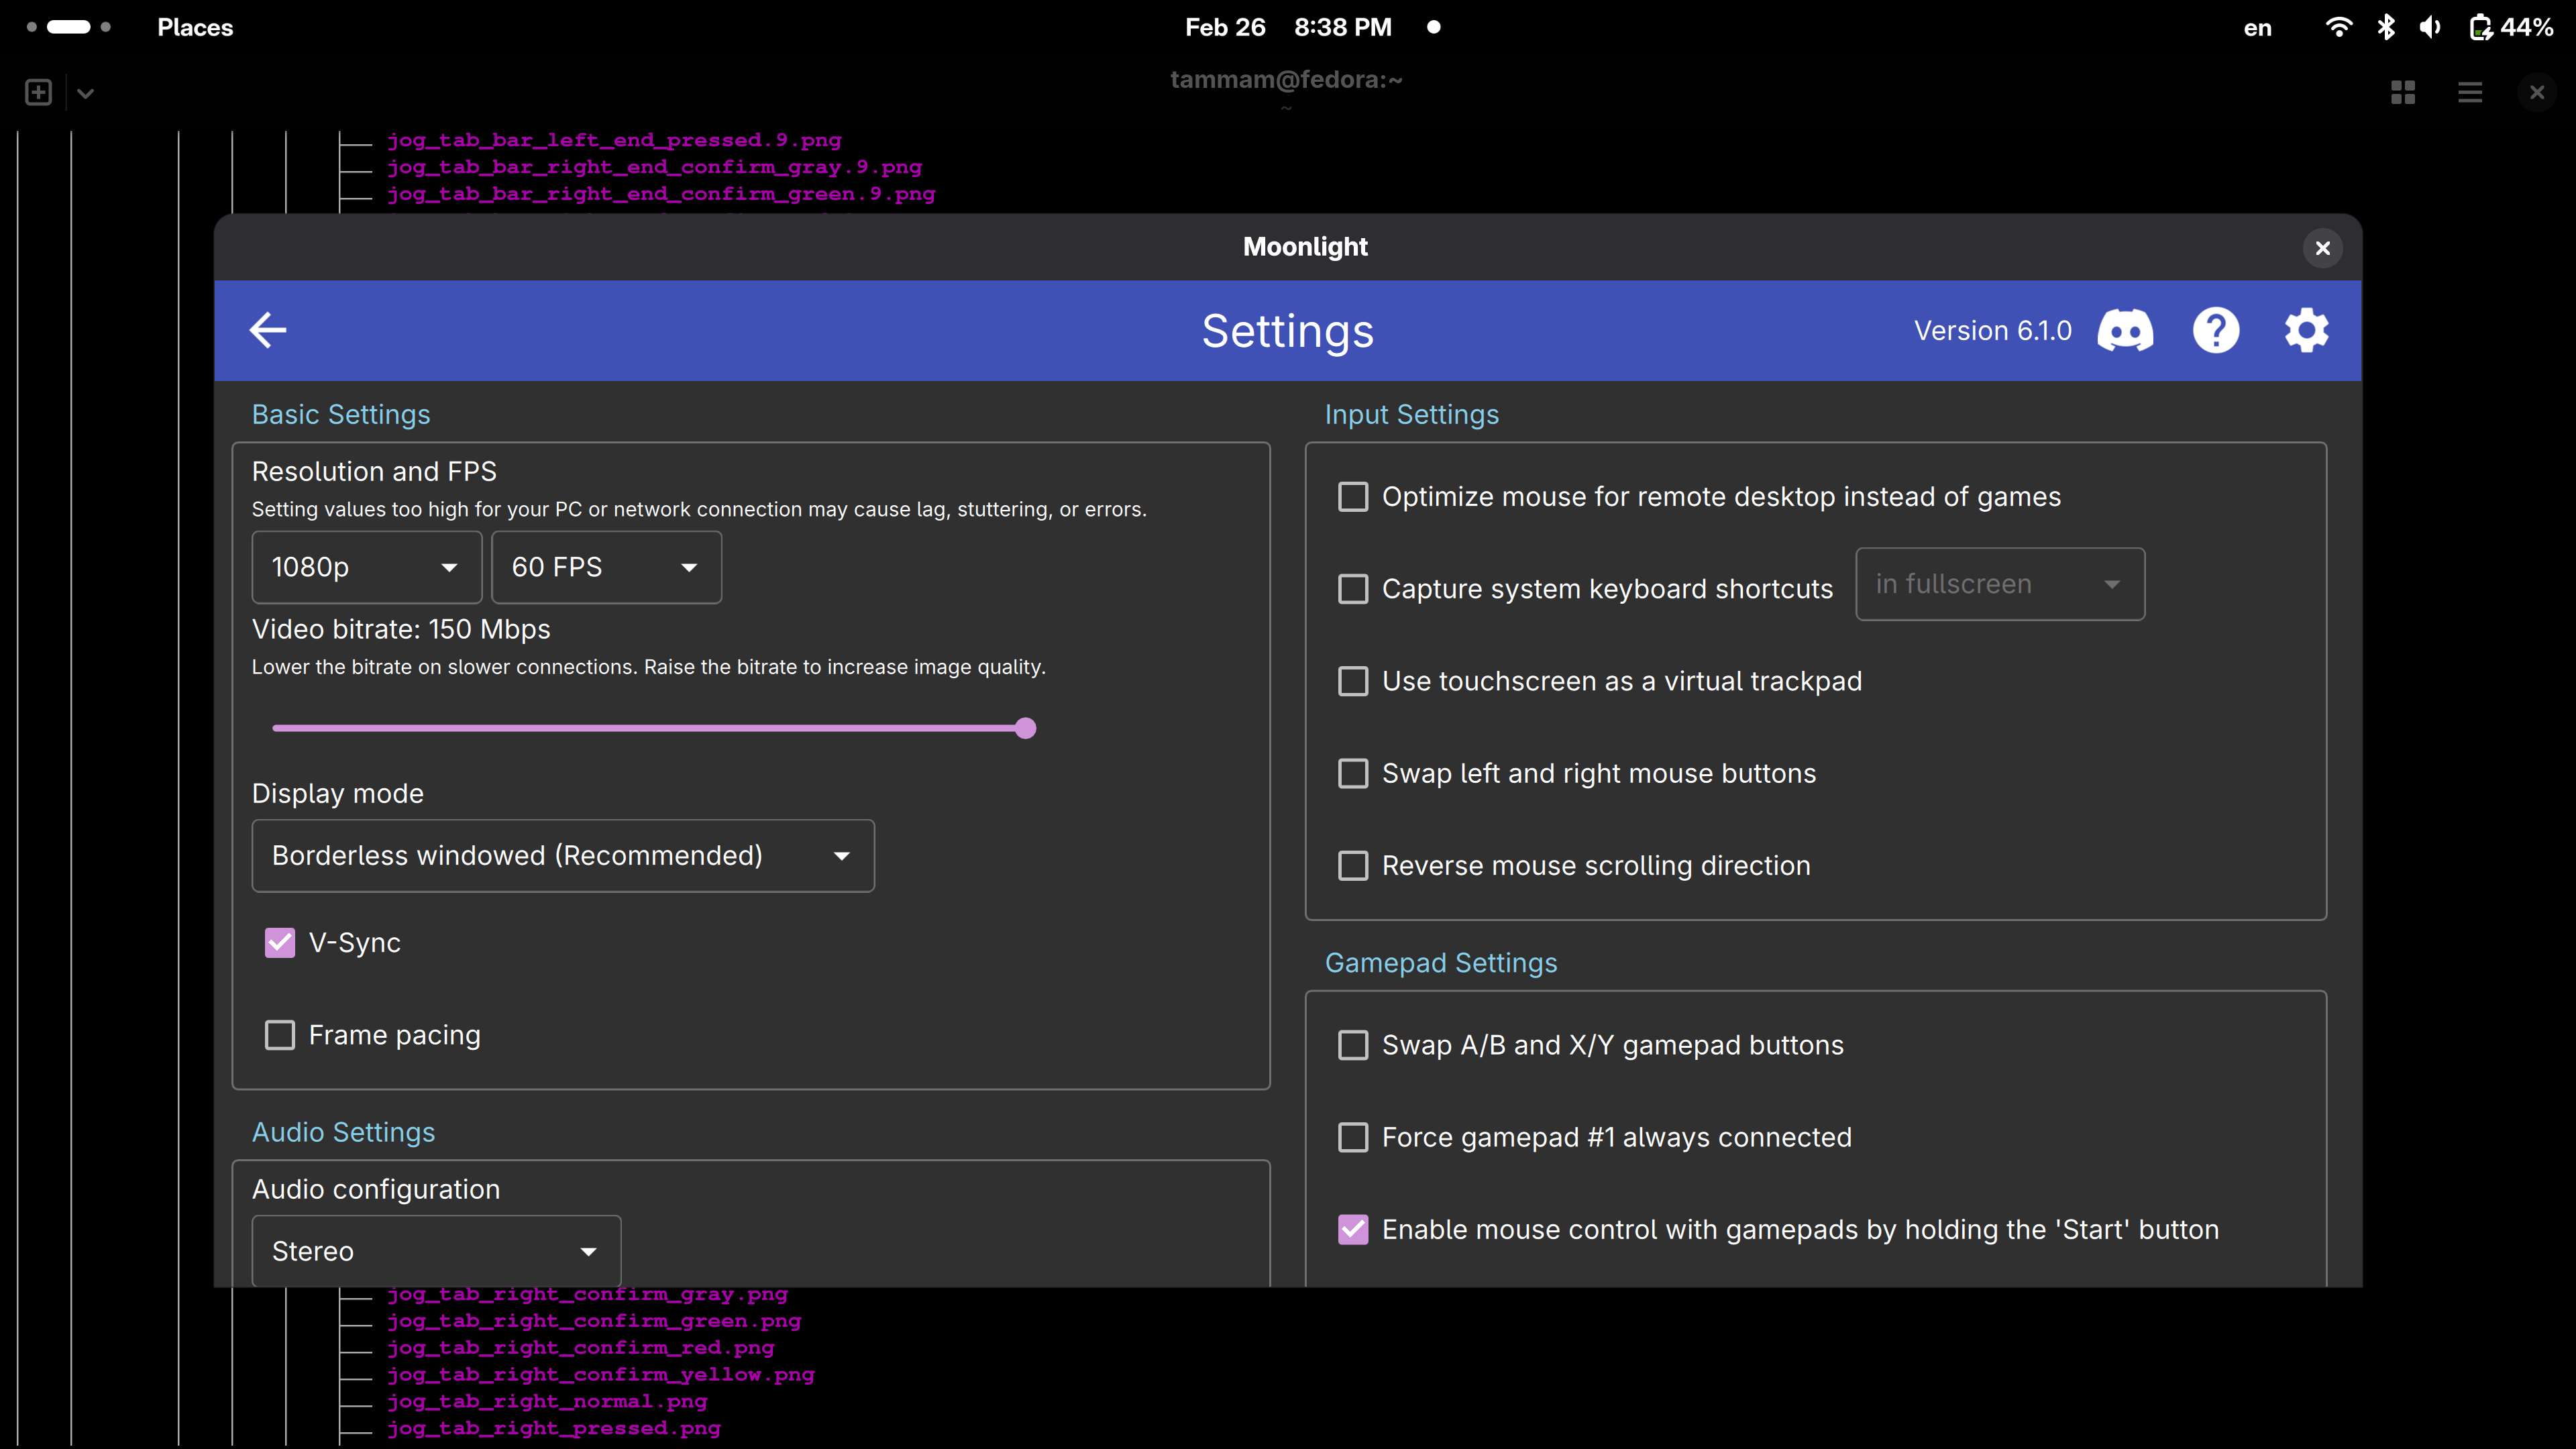Open the Discord community icon
This screenshot has height=1449, width=2576.
[x=2125, y=331]
